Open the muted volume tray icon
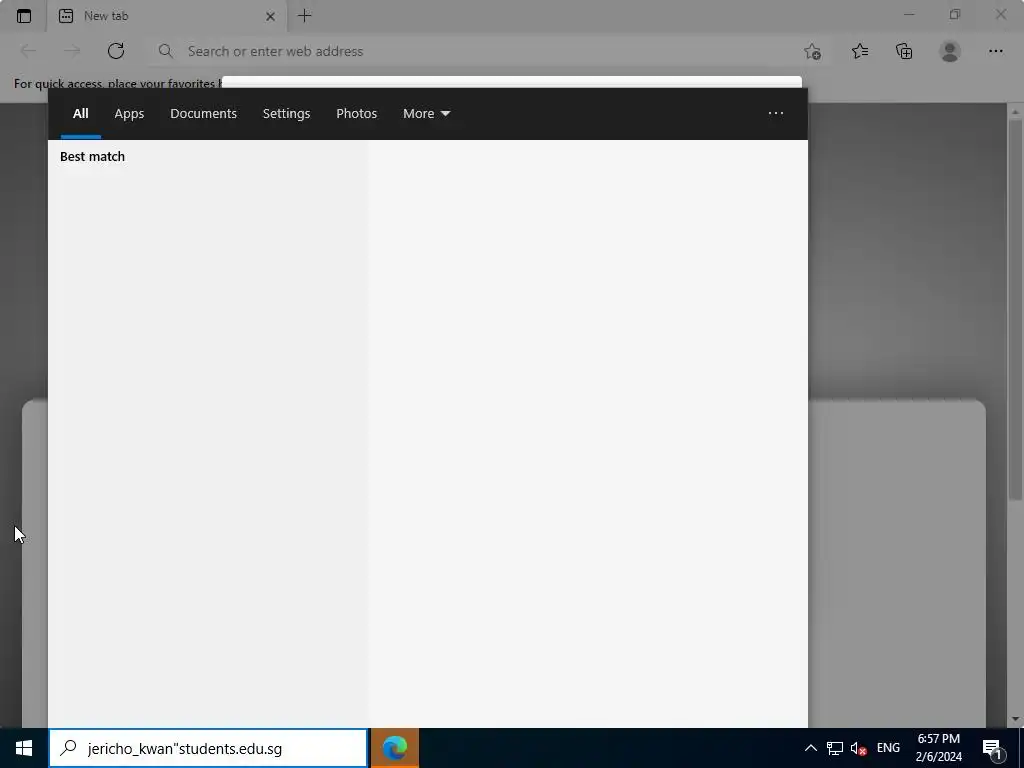1024x768 pixels. [x=859, y=748]
